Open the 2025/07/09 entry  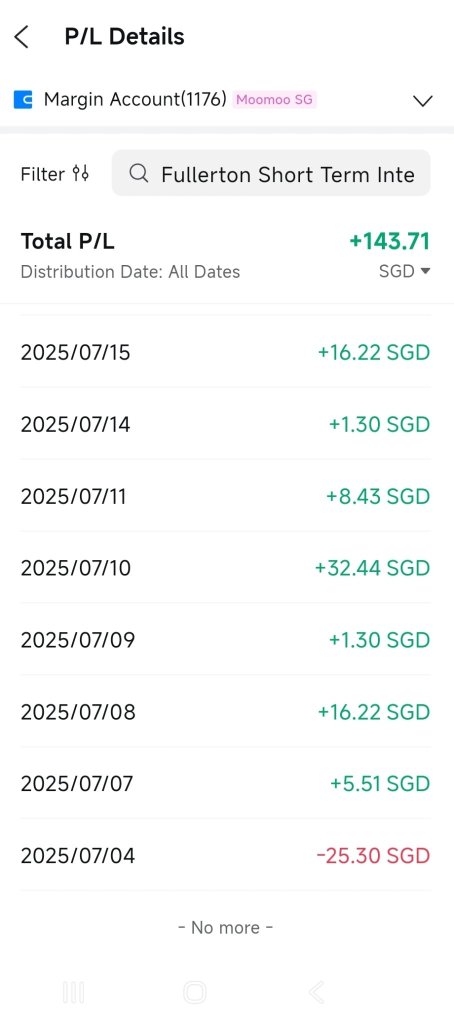pos(225,640)
